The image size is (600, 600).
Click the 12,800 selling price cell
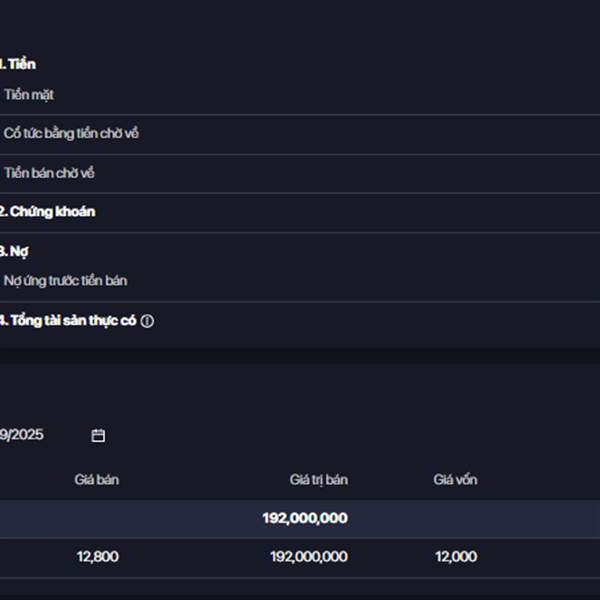click(97, 557)
